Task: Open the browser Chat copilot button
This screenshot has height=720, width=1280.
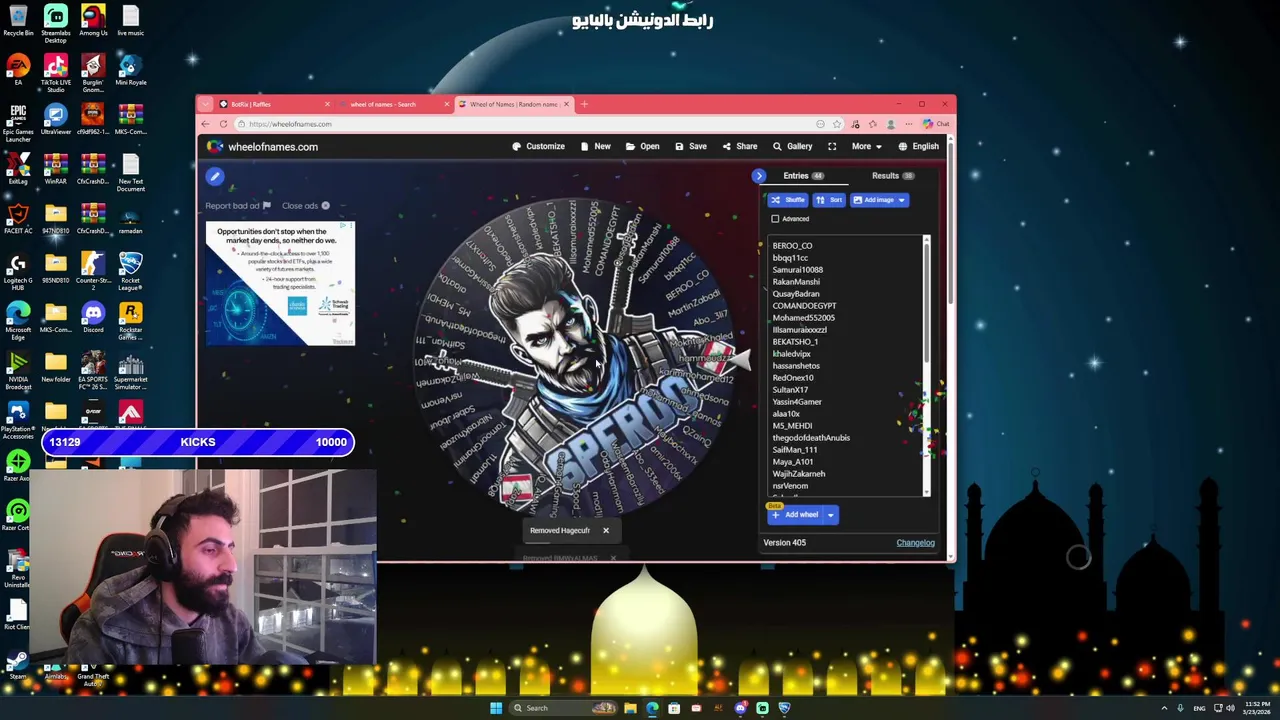Action: click(937, 124)
